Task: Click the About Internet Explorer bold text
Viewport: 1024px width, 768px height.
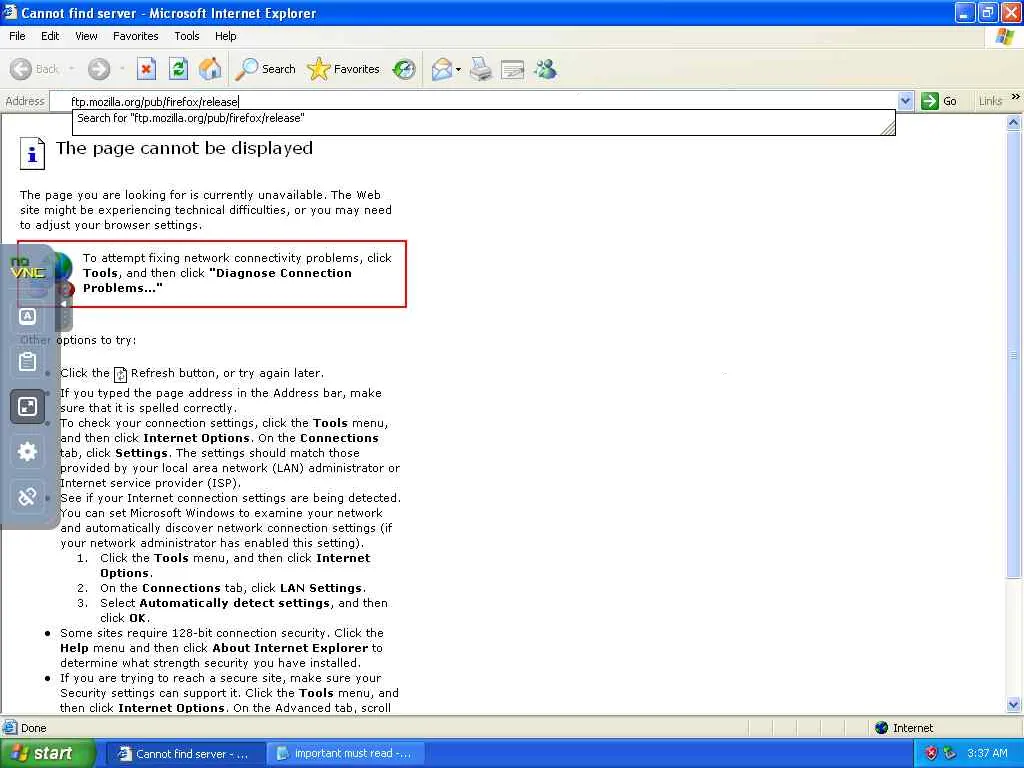Action: [x=290, y=648]
